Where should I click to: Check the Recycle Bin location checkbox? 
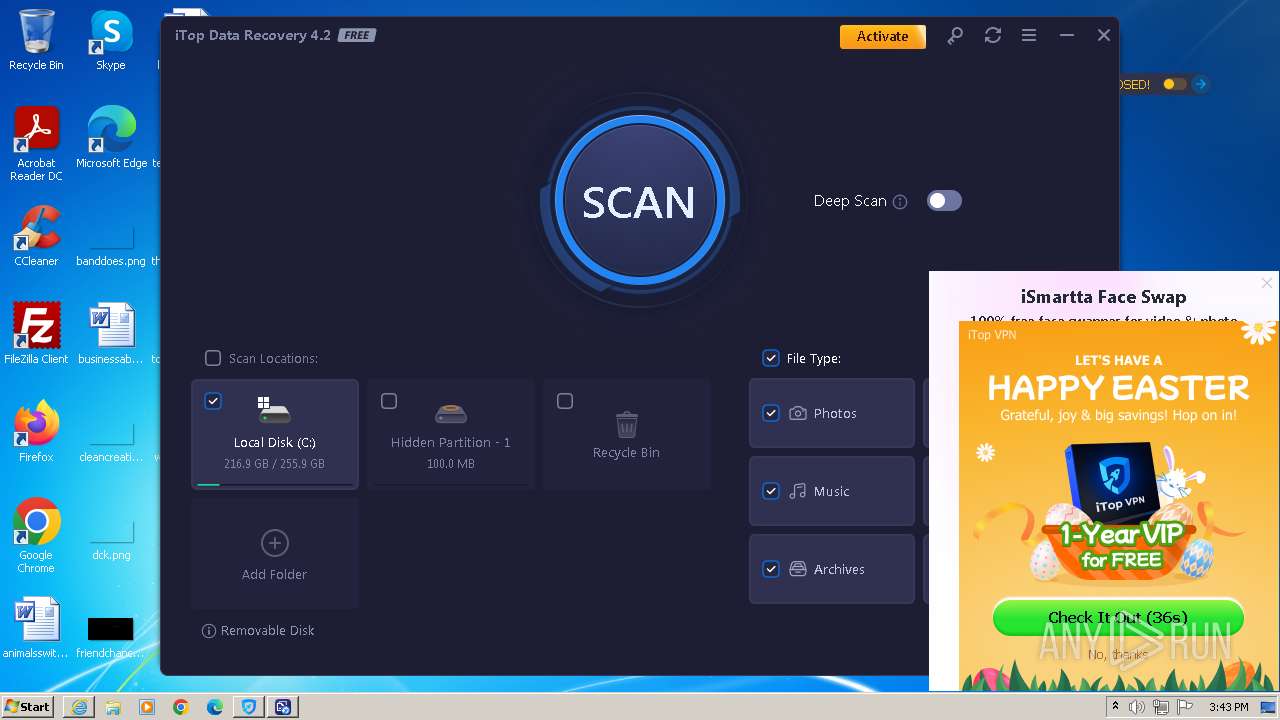(x=565, y=401)
